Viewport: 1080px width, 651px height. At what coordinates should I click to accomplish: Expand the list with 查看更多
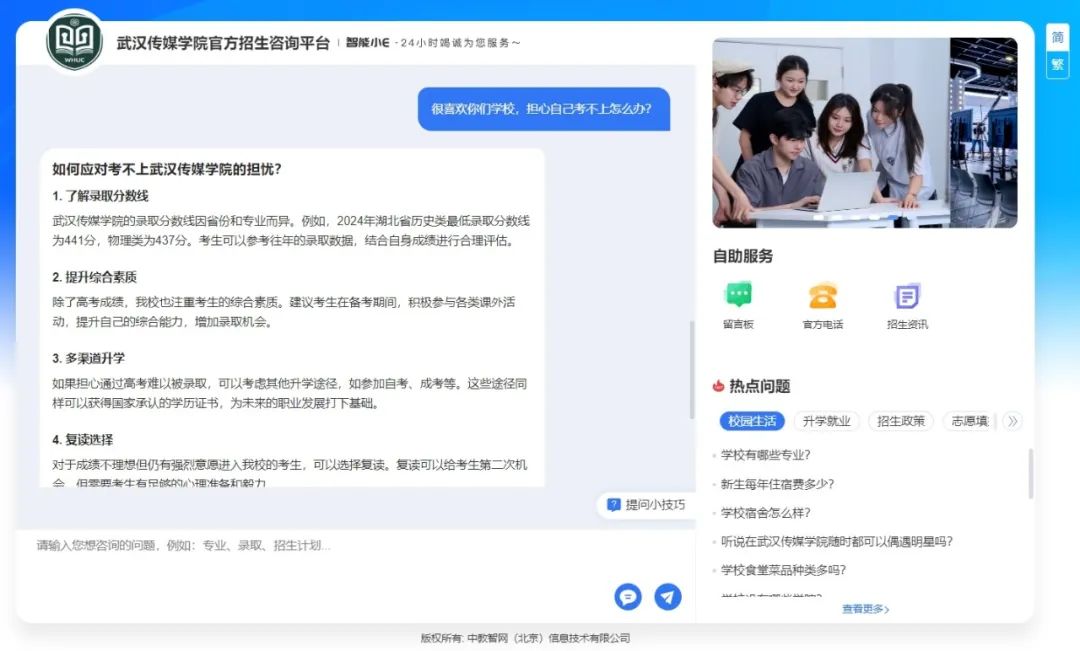(x=865, y=609)
